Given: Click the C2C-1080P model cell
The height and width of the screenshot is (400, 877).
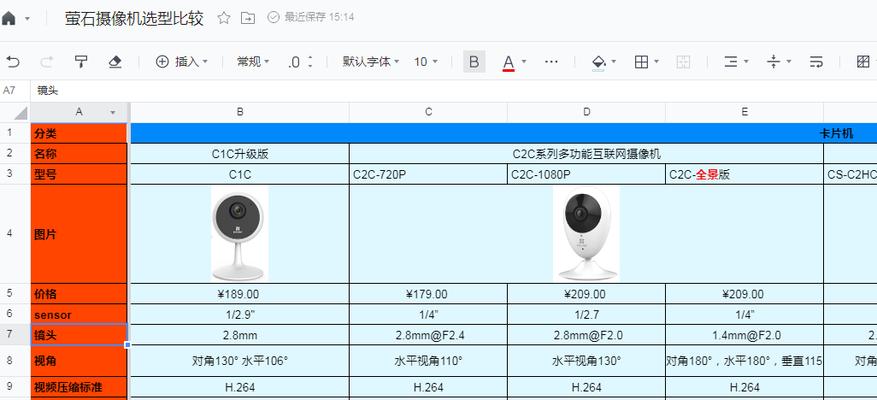Looking at the screenshot, I should click(587, 175).
